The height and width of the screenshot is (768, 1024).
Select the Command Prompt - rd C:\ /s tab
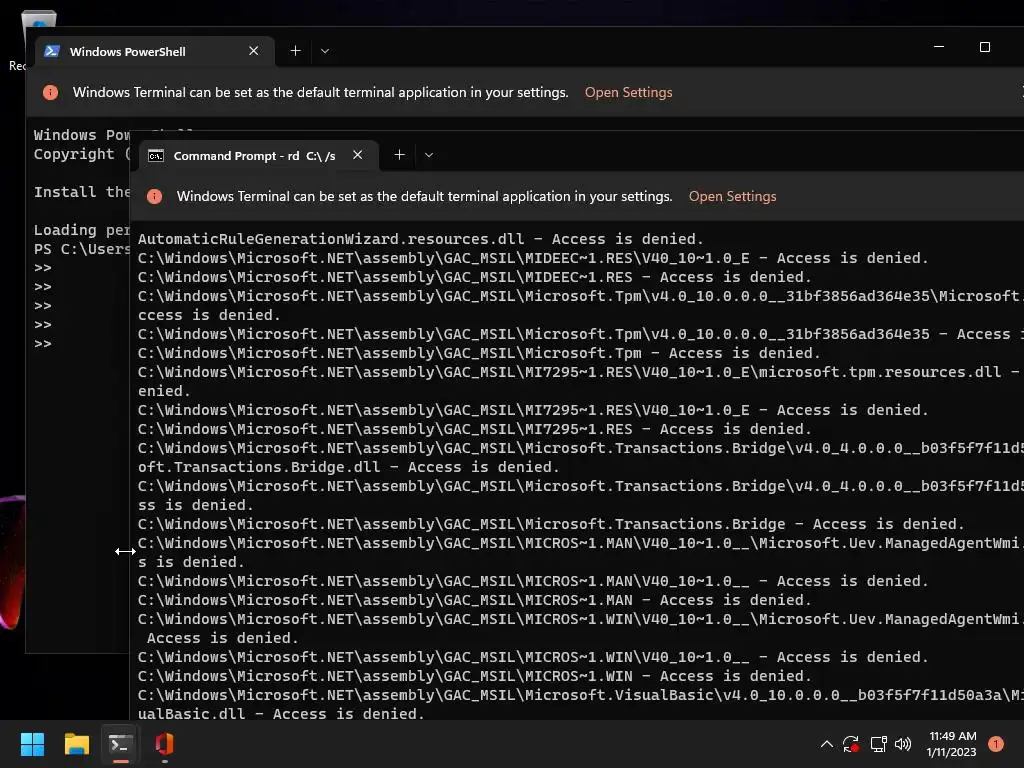[258, 155]
